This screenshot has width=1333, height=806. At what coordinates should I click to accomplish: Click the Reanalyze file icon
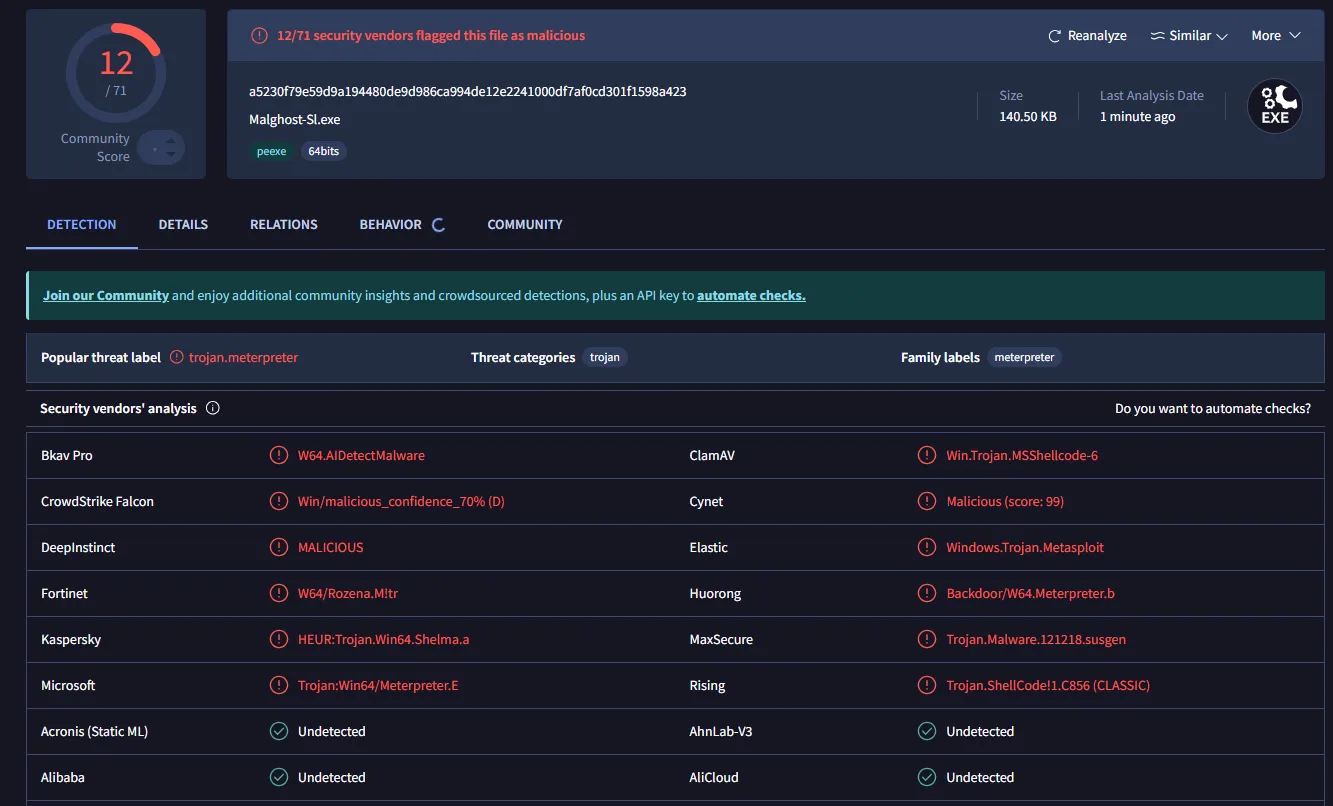click(x=1053, y=35)
